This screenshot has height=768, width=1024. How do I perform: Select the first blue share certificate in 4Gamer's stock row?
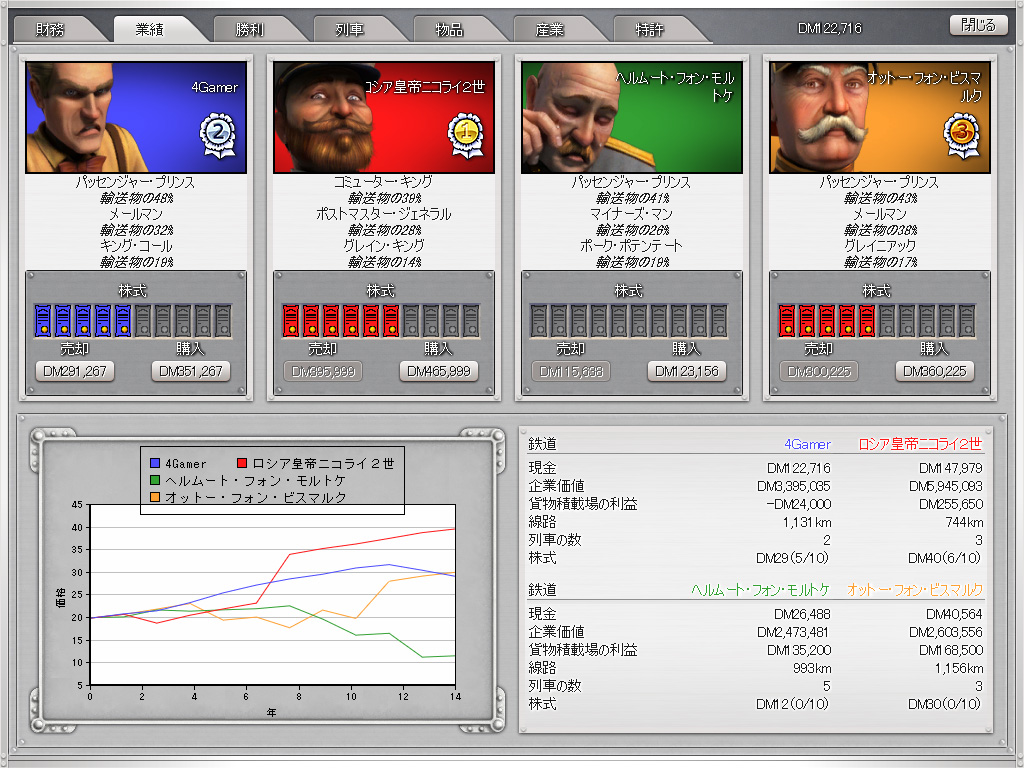click(43, 320)
